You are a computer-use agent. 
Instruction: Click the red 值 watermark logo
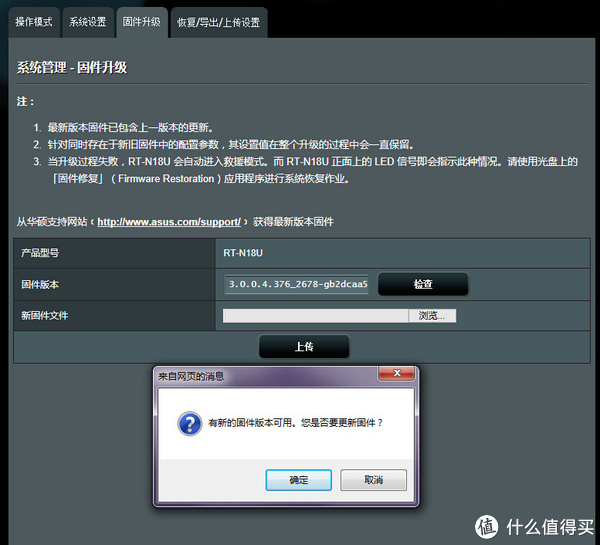(487, 526)
